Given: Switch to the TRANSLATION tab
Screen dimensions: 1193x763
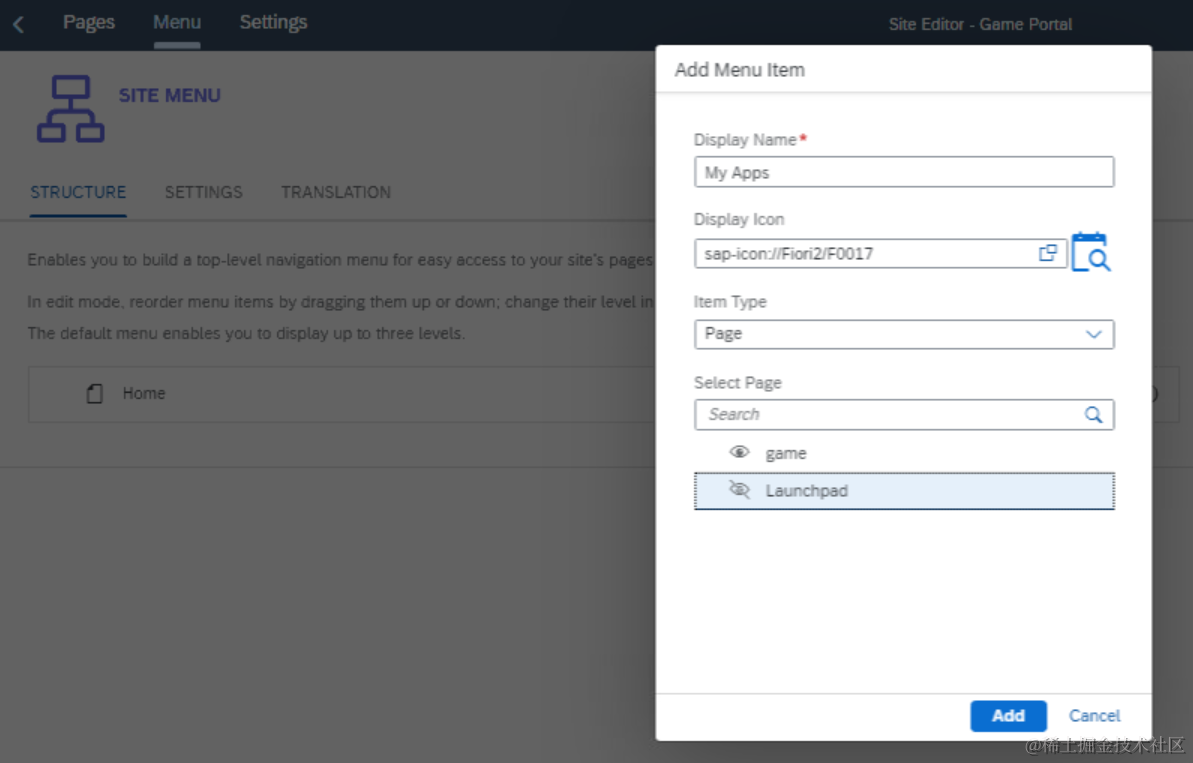Looking at the screenshot, I should coord(336,192).
